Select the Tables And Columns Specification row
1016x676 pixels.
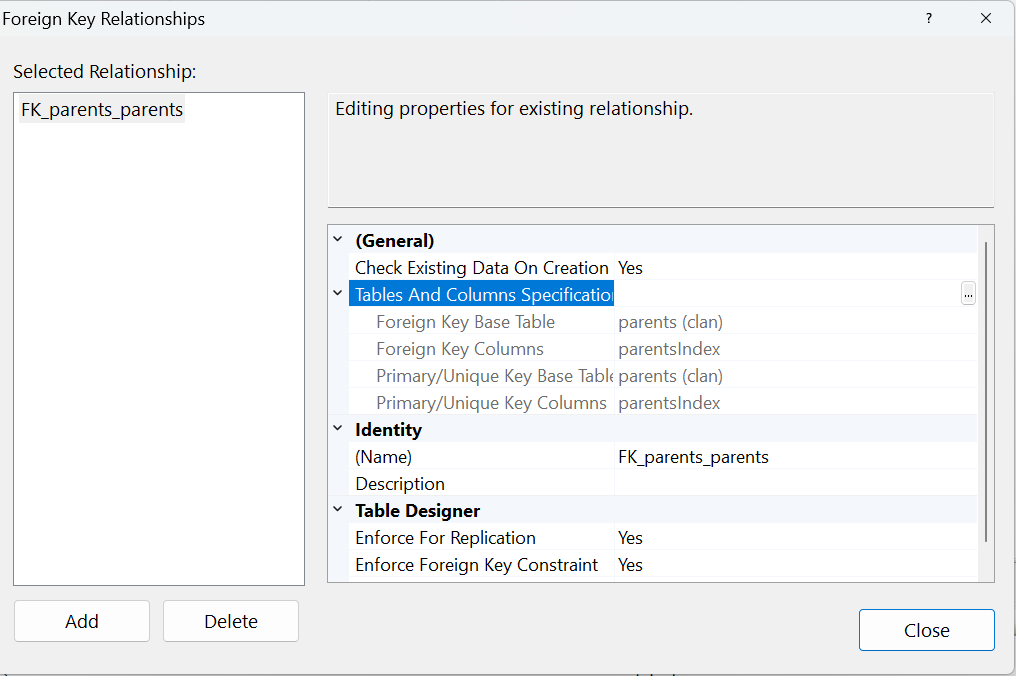pyautogui.click(x=483, y=295)
